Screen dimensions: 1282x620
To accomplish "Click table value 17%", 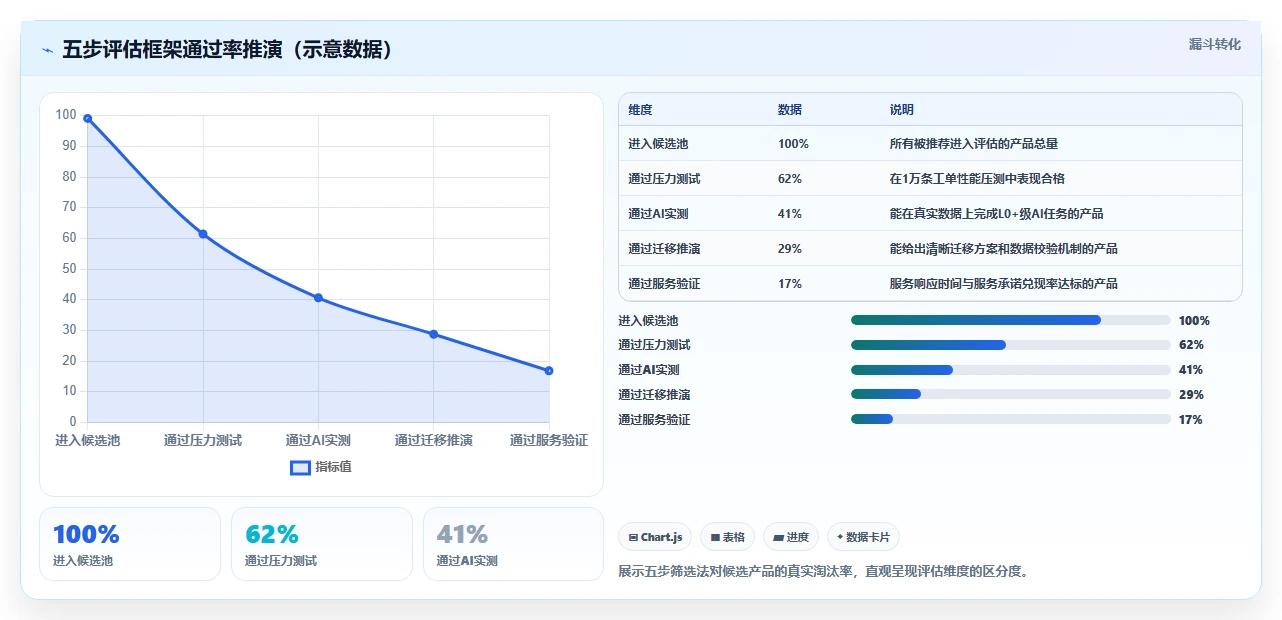I will click(790, 284).
